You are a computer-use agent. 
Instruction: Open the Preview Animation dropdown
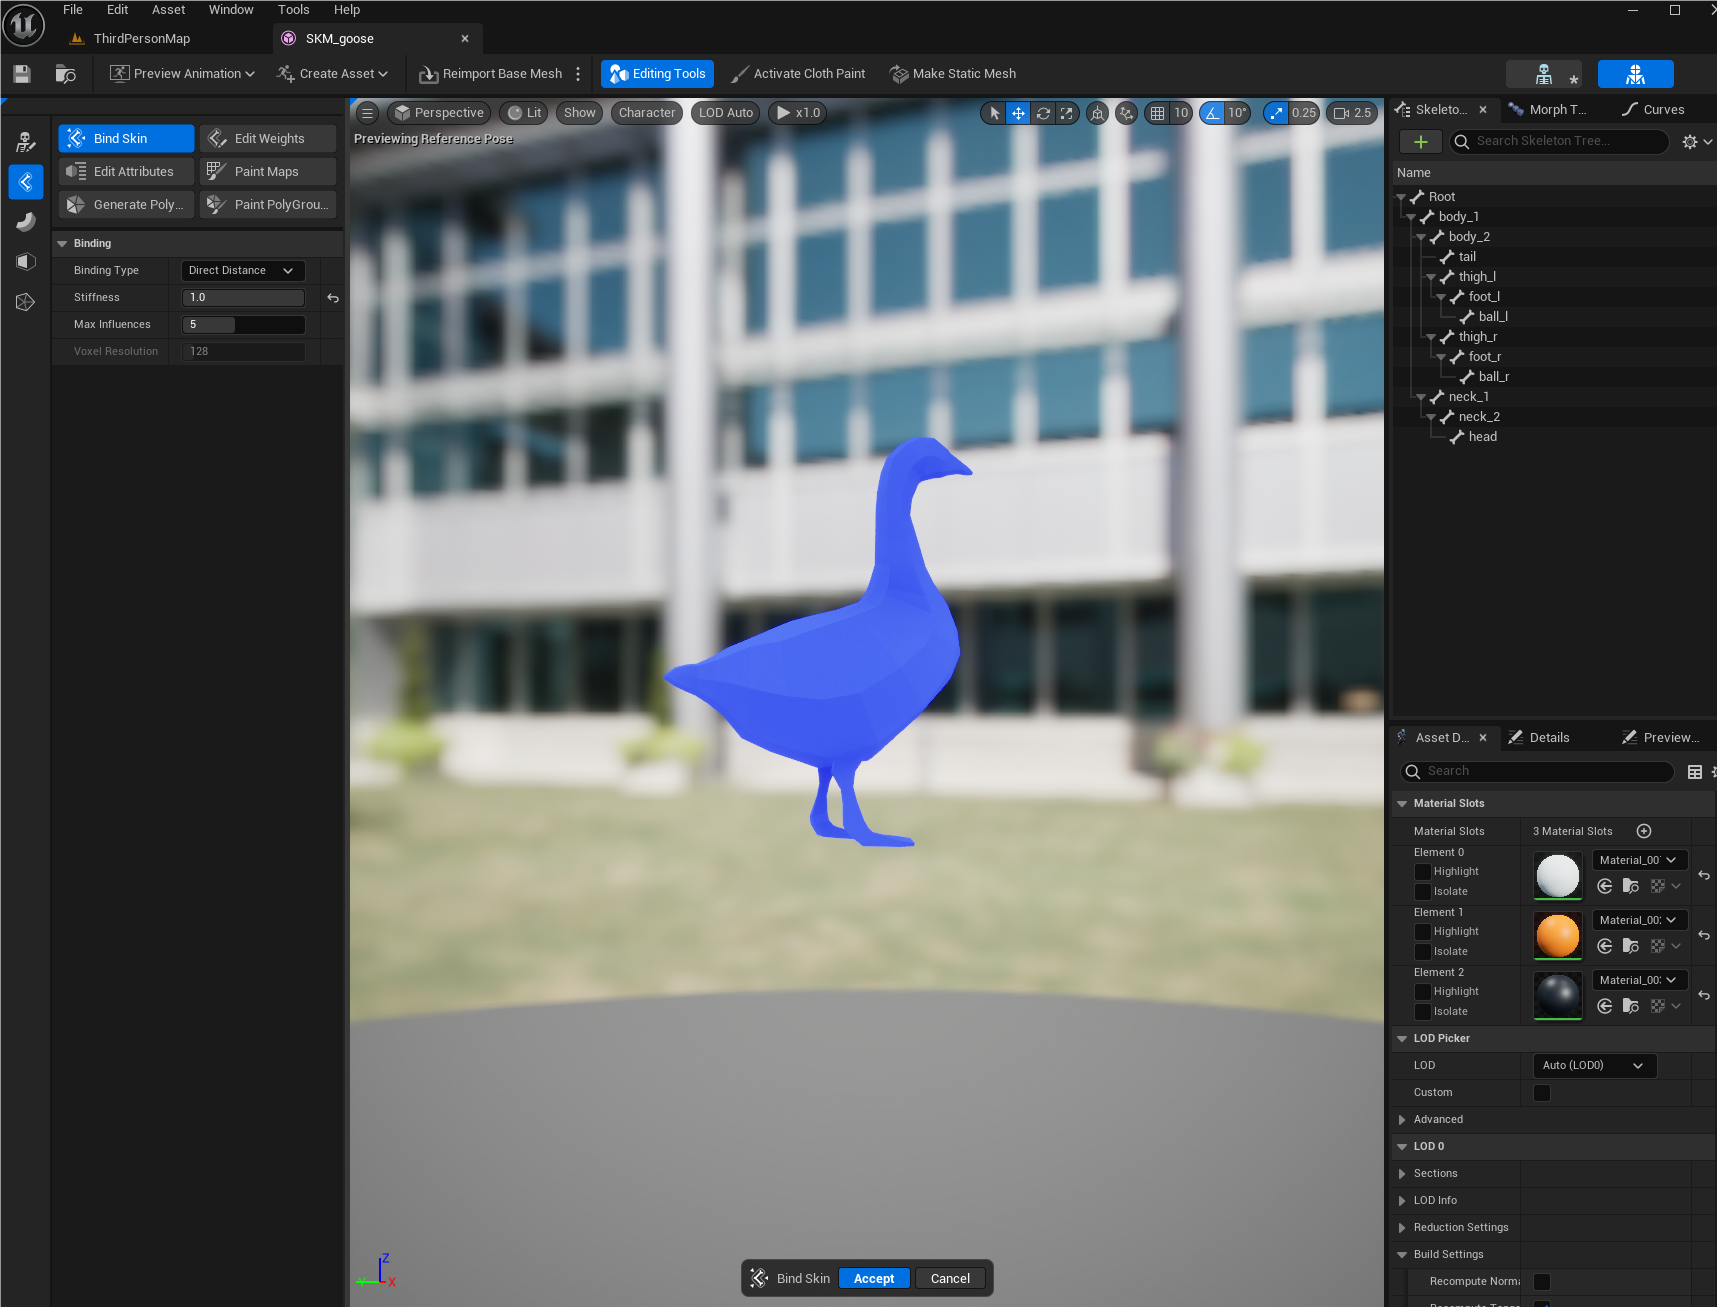(182, 74)
